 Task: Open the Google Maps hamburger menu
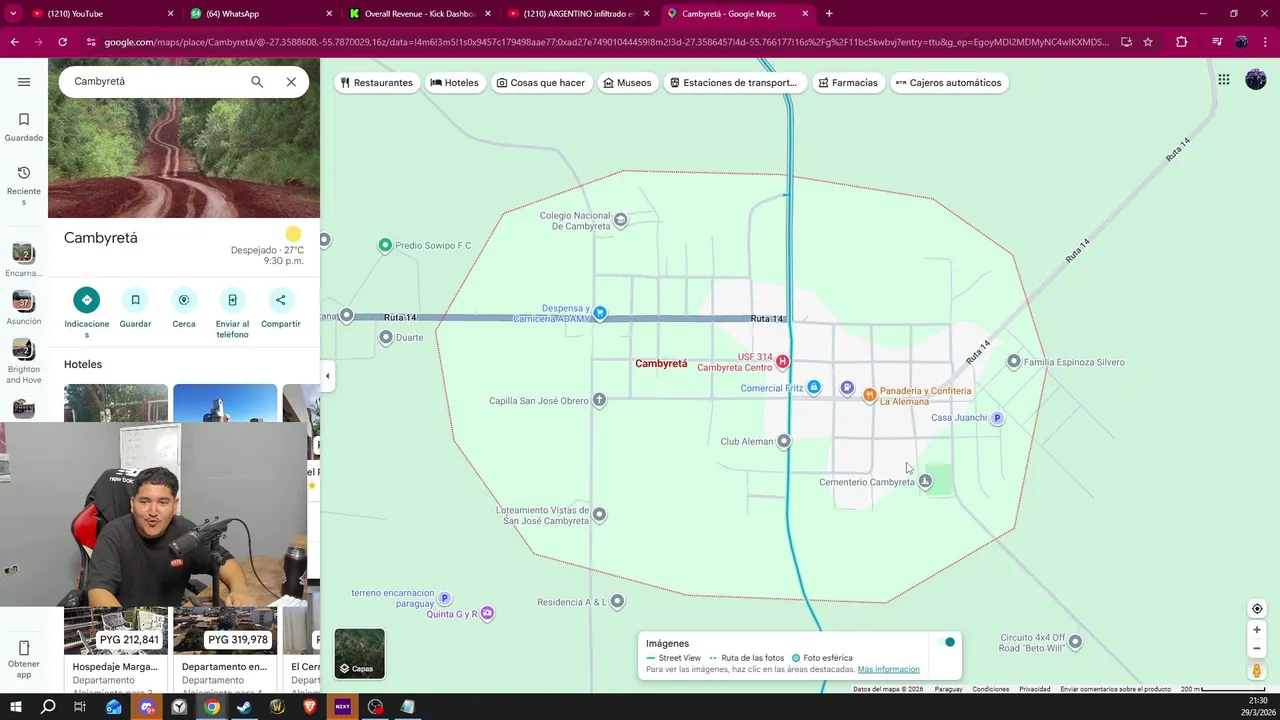24,82
